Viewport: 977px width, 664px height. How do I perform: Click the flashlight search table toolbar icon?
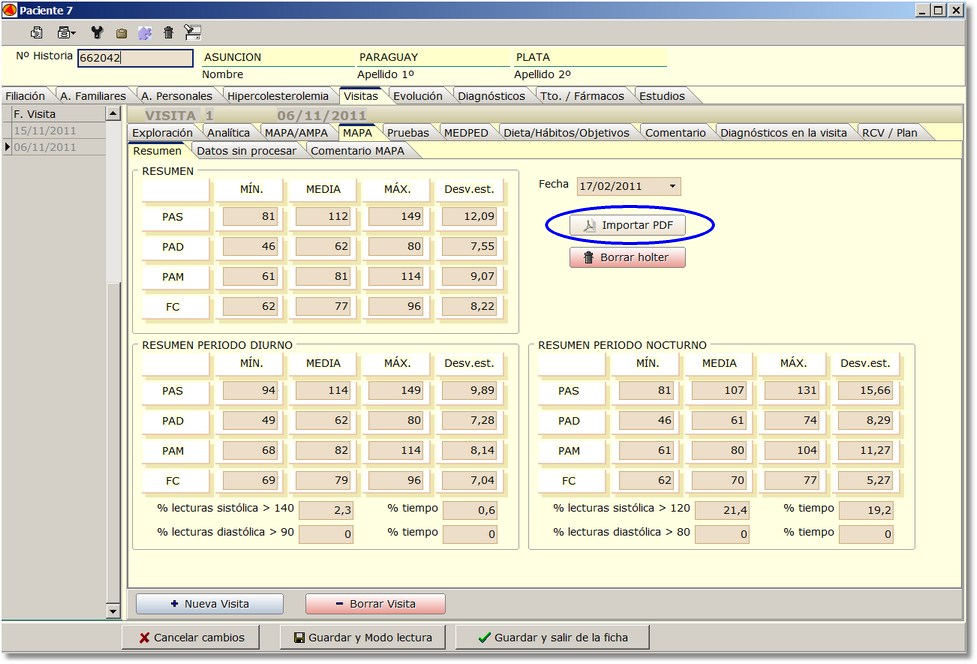[193, 32]
